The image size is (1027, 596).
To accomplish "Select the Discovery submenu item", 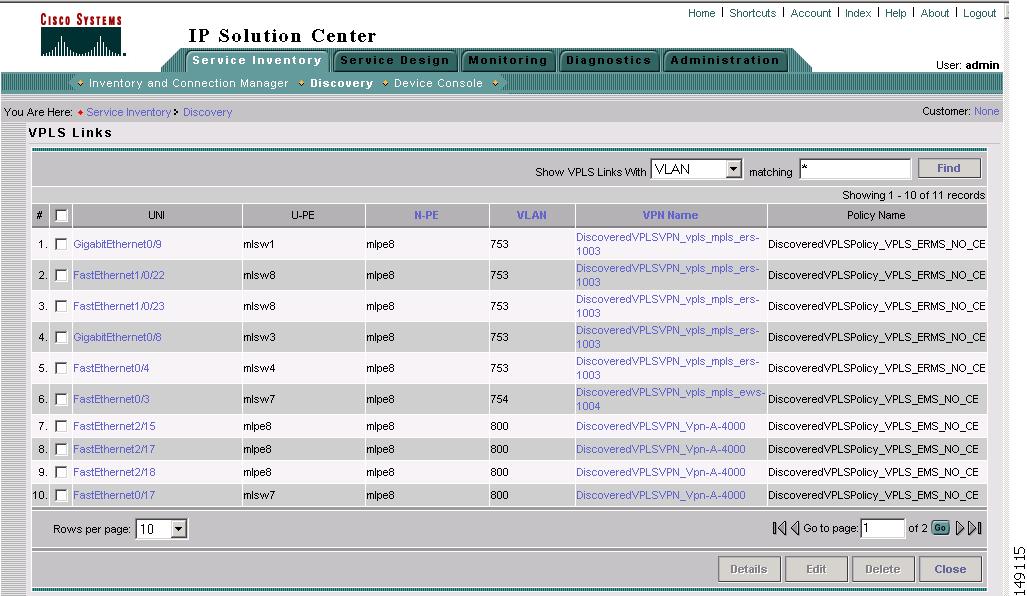I will coord(341,83).
